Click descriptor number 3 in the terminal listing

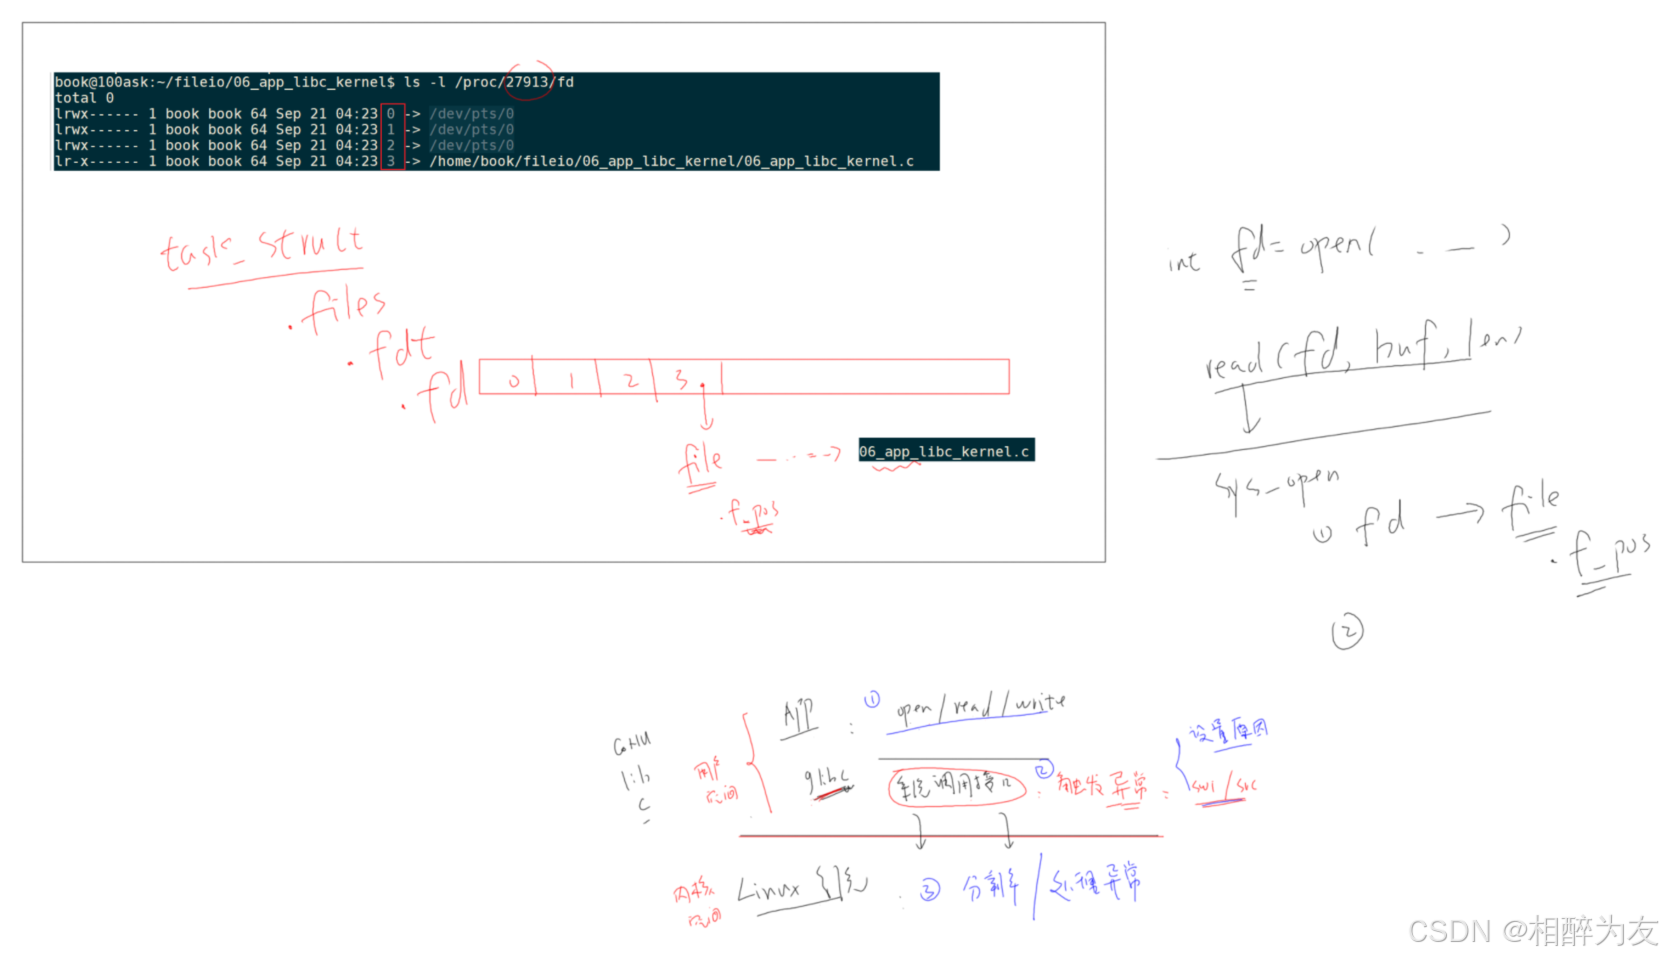click(391, 161)
